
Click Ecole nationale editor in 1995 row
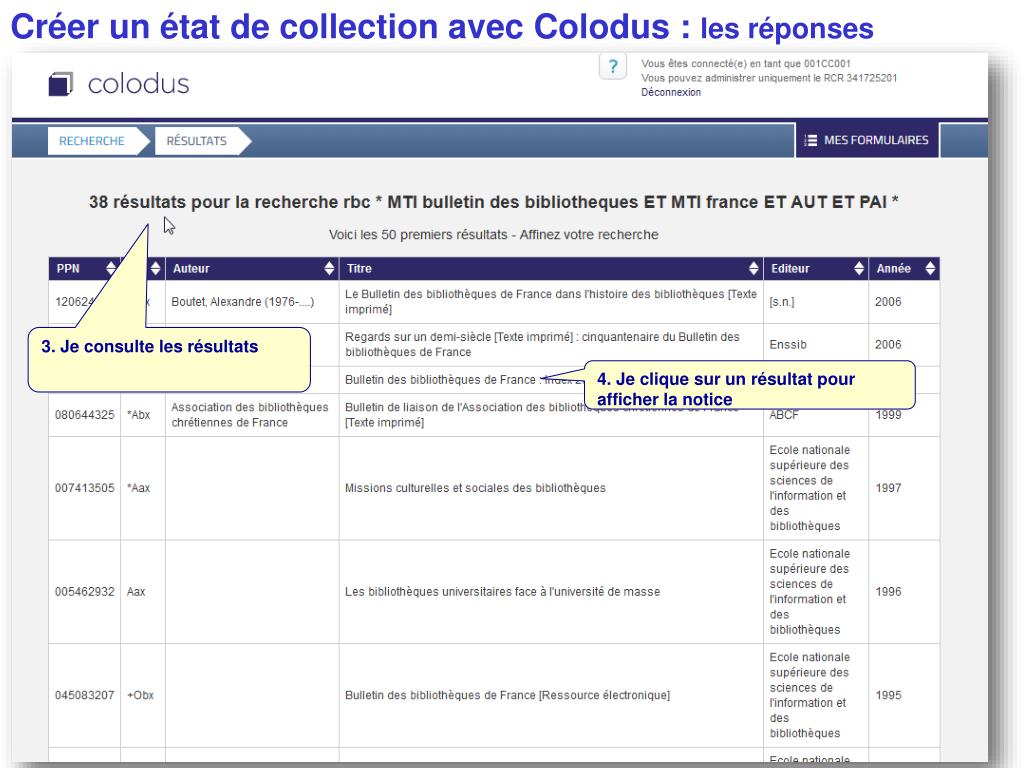click(809, 695)
